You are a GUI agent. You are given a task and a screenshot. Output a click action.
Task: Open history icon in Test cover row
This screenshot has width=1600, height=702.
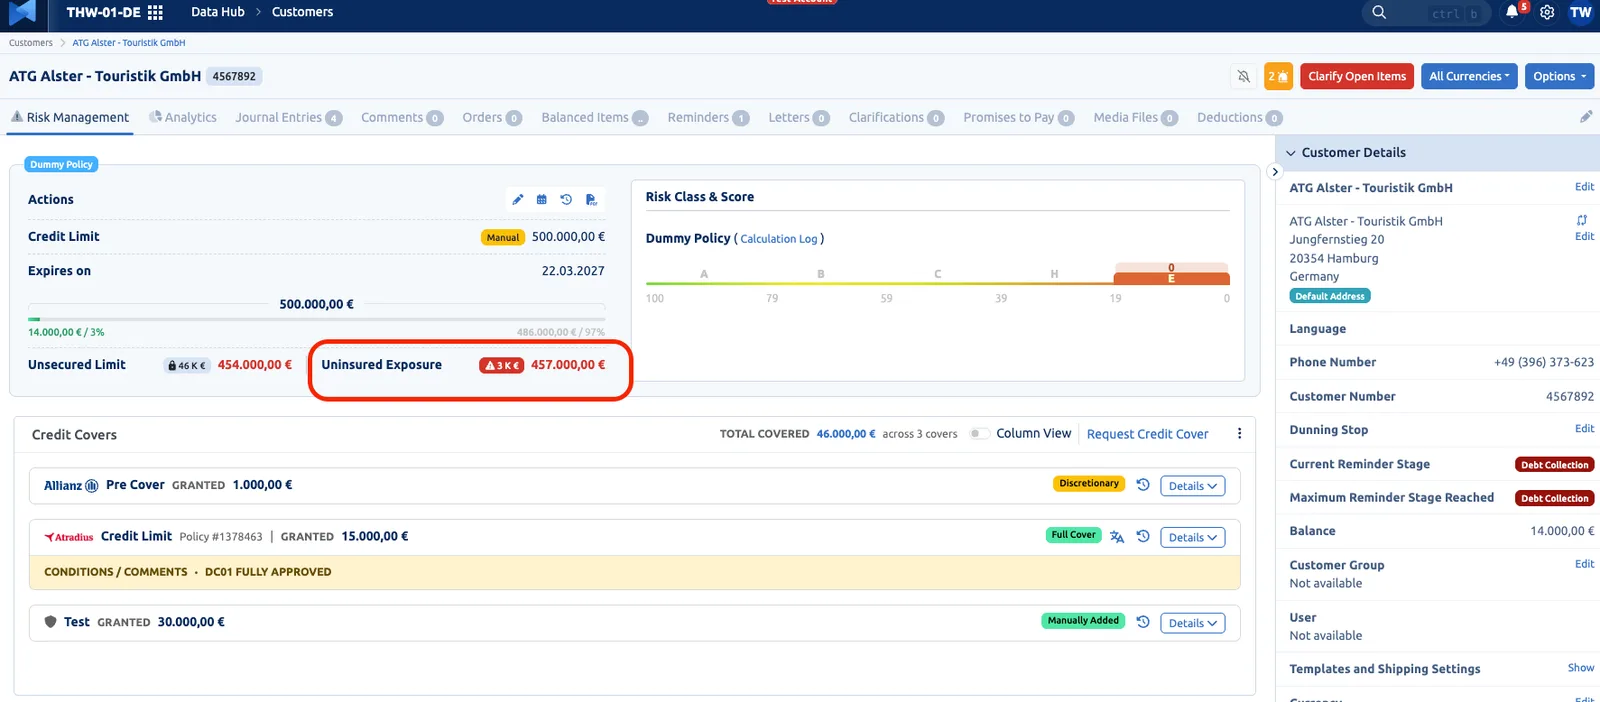pyautogui.click(x=1143, y=622)
